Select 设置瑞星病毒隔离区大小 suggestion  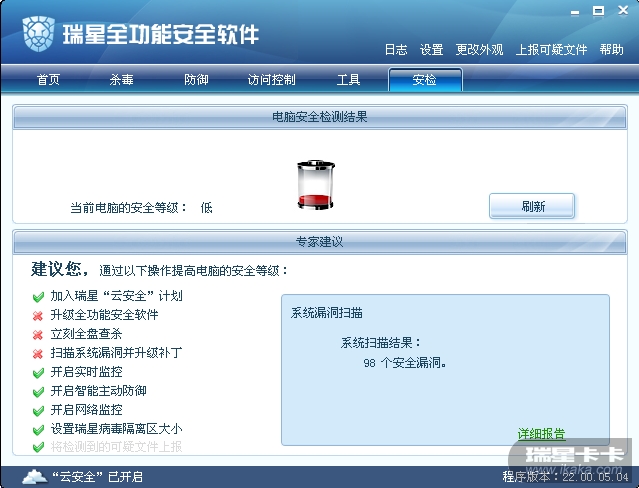[117, 429]
